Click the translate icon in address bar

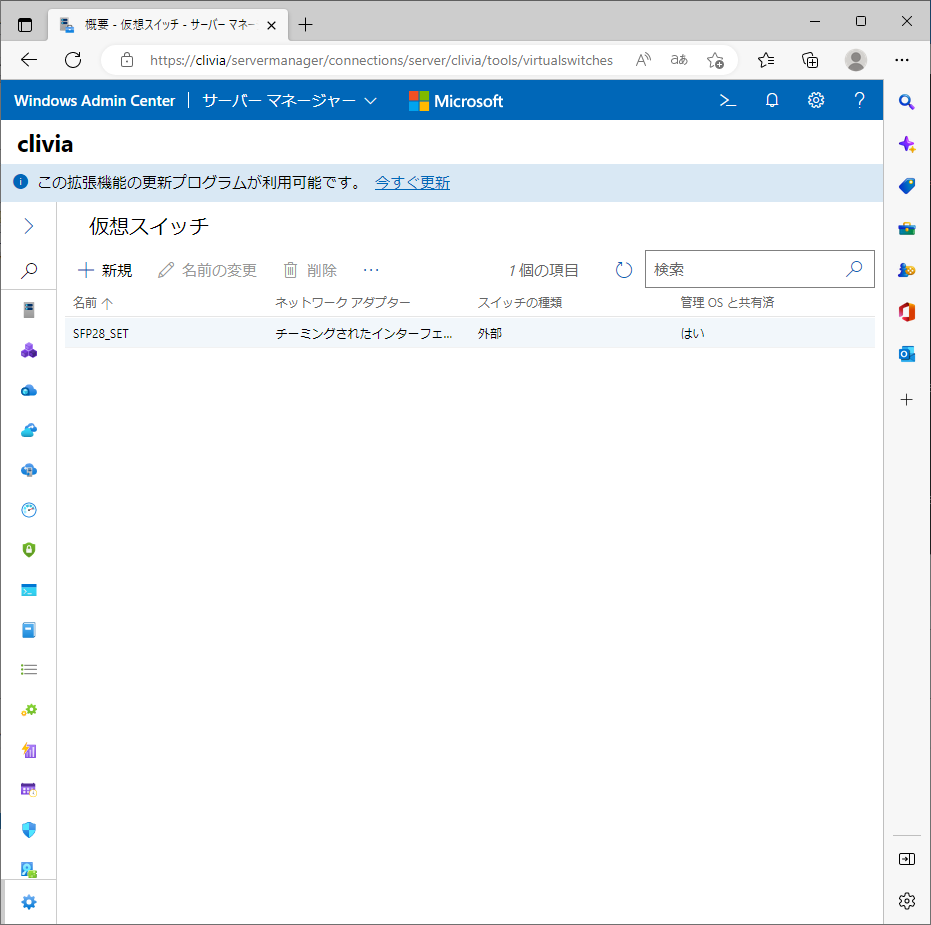(679, 60)
